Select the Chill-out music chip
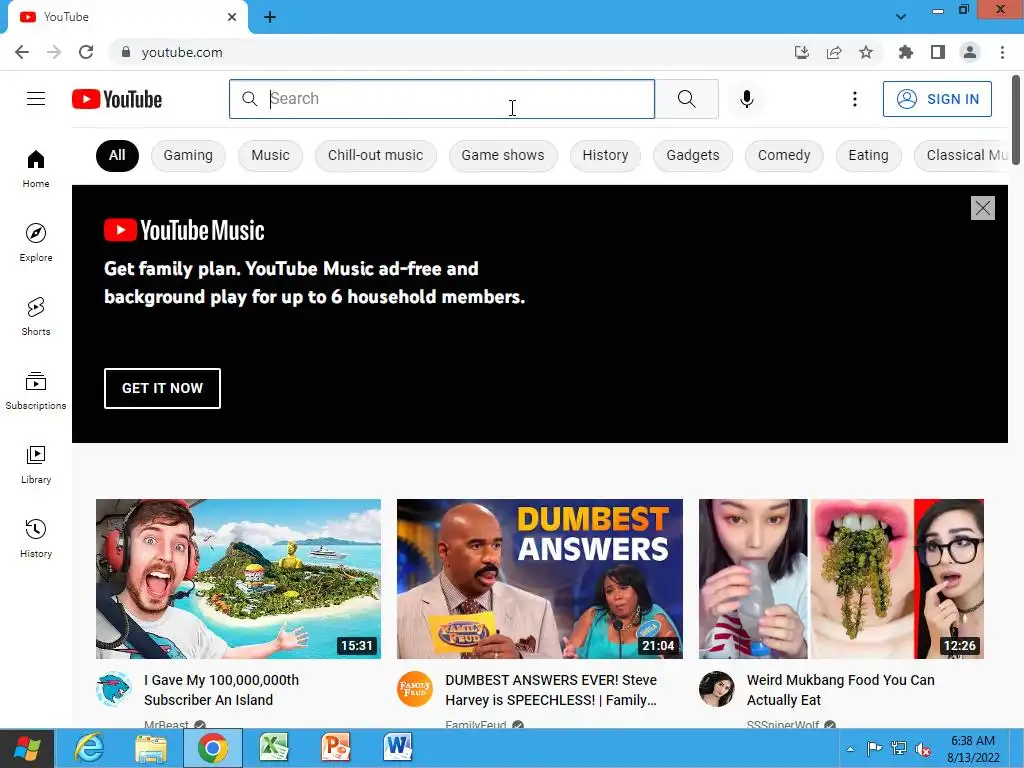Image resolution: width=1024 pixels, height=768 pixels. tap(376, 155)
